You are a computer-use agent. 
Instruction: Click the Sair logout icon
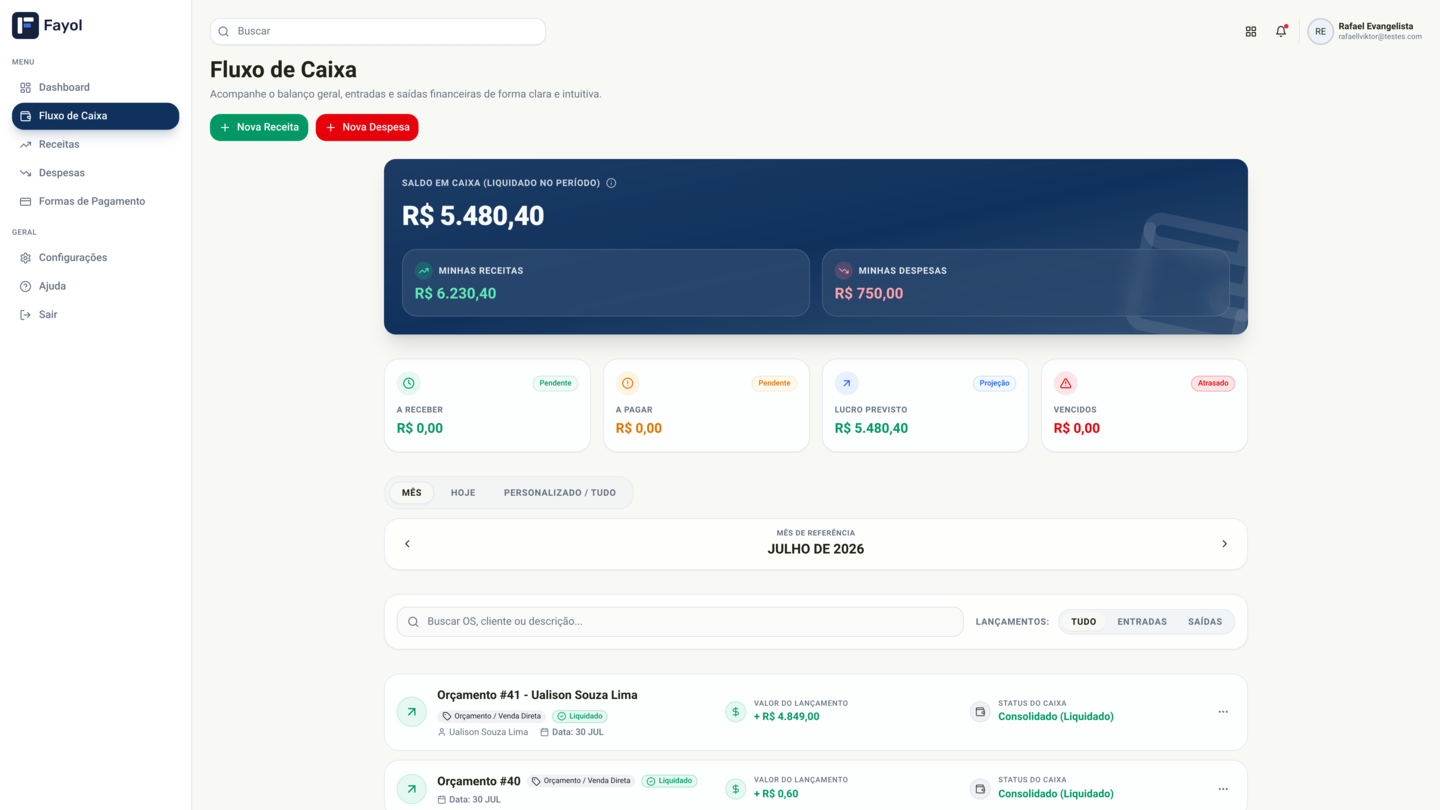(x=25, y=315)
